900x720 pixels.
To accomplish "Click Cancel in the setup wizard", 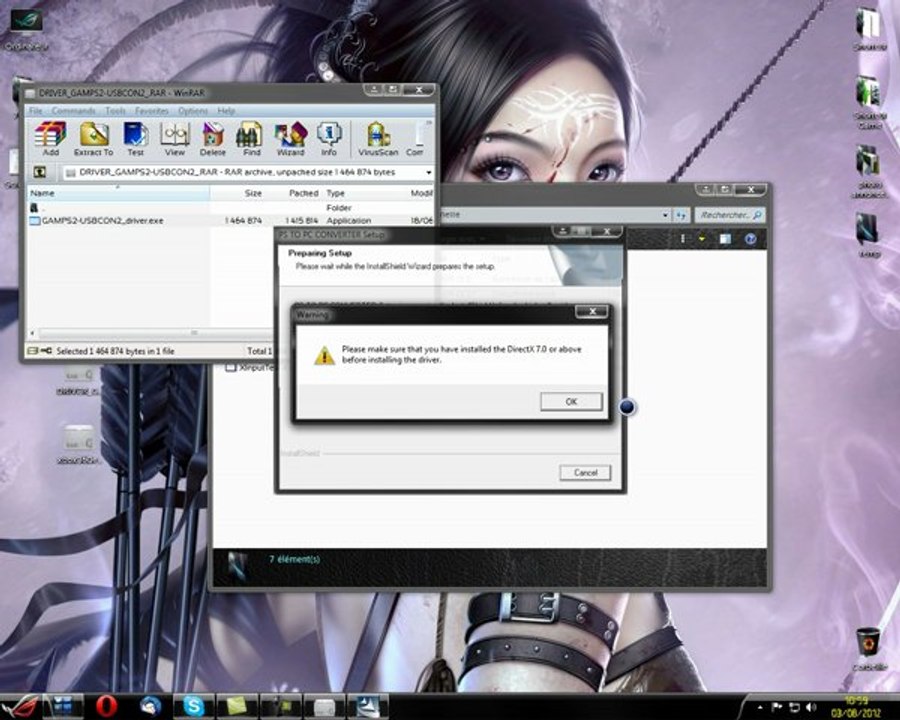I will point(585,473).
